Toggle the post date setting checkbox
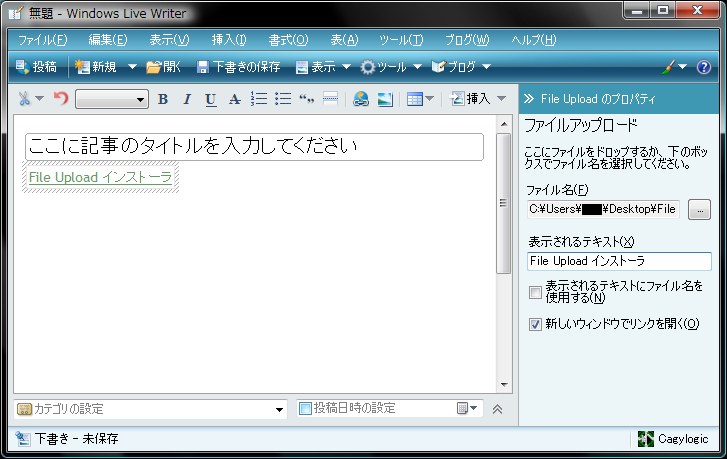 pyautogui.click(x=306, y=408)
